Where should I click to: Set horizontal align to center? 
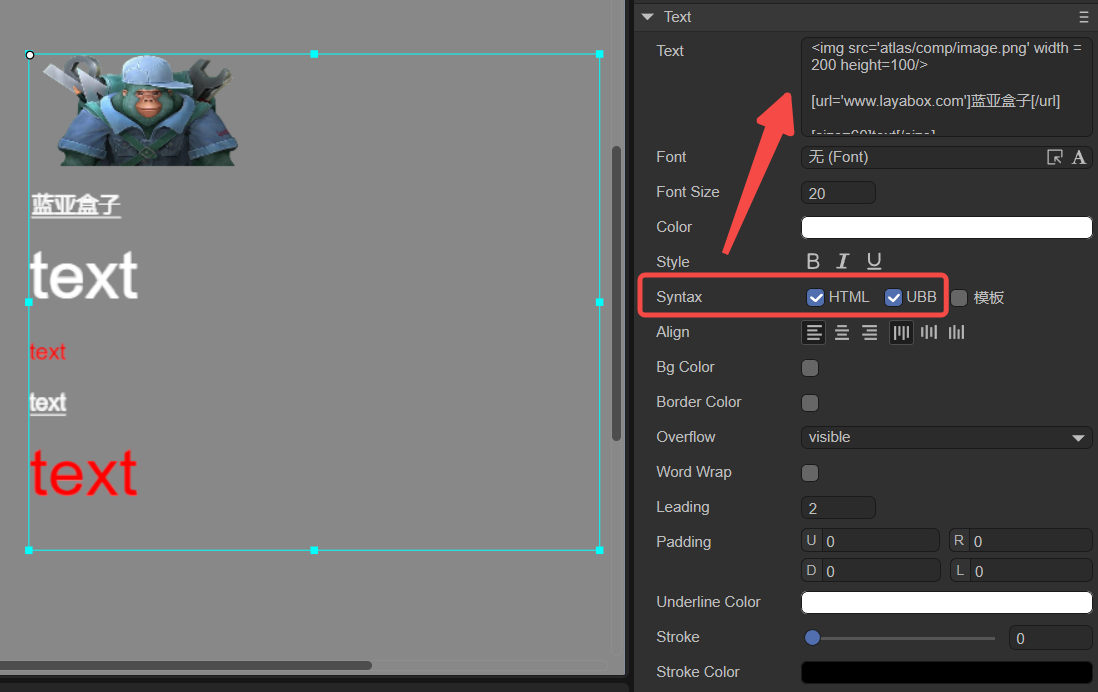pos(842,333)
